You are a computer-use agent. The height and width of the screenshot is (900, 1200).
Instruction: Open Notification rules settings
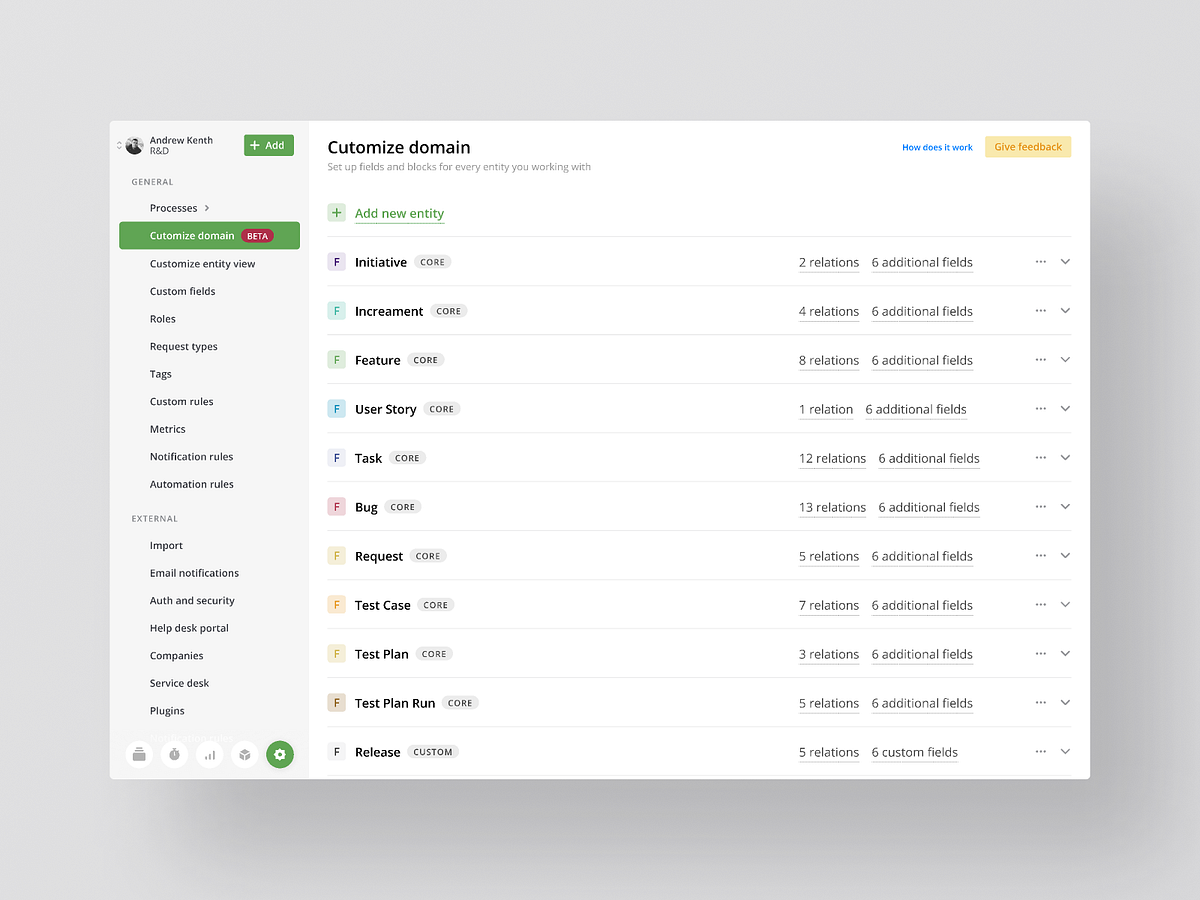pos(191,456)
